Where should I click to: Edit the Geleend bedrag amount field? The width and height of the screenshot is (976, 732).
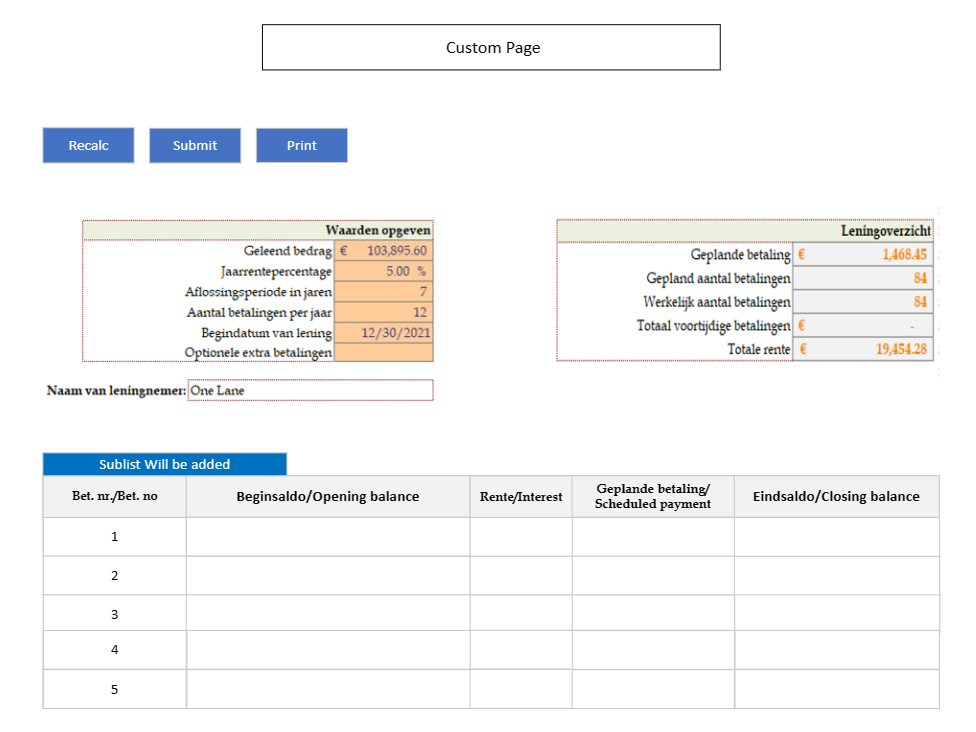(384, 251)
